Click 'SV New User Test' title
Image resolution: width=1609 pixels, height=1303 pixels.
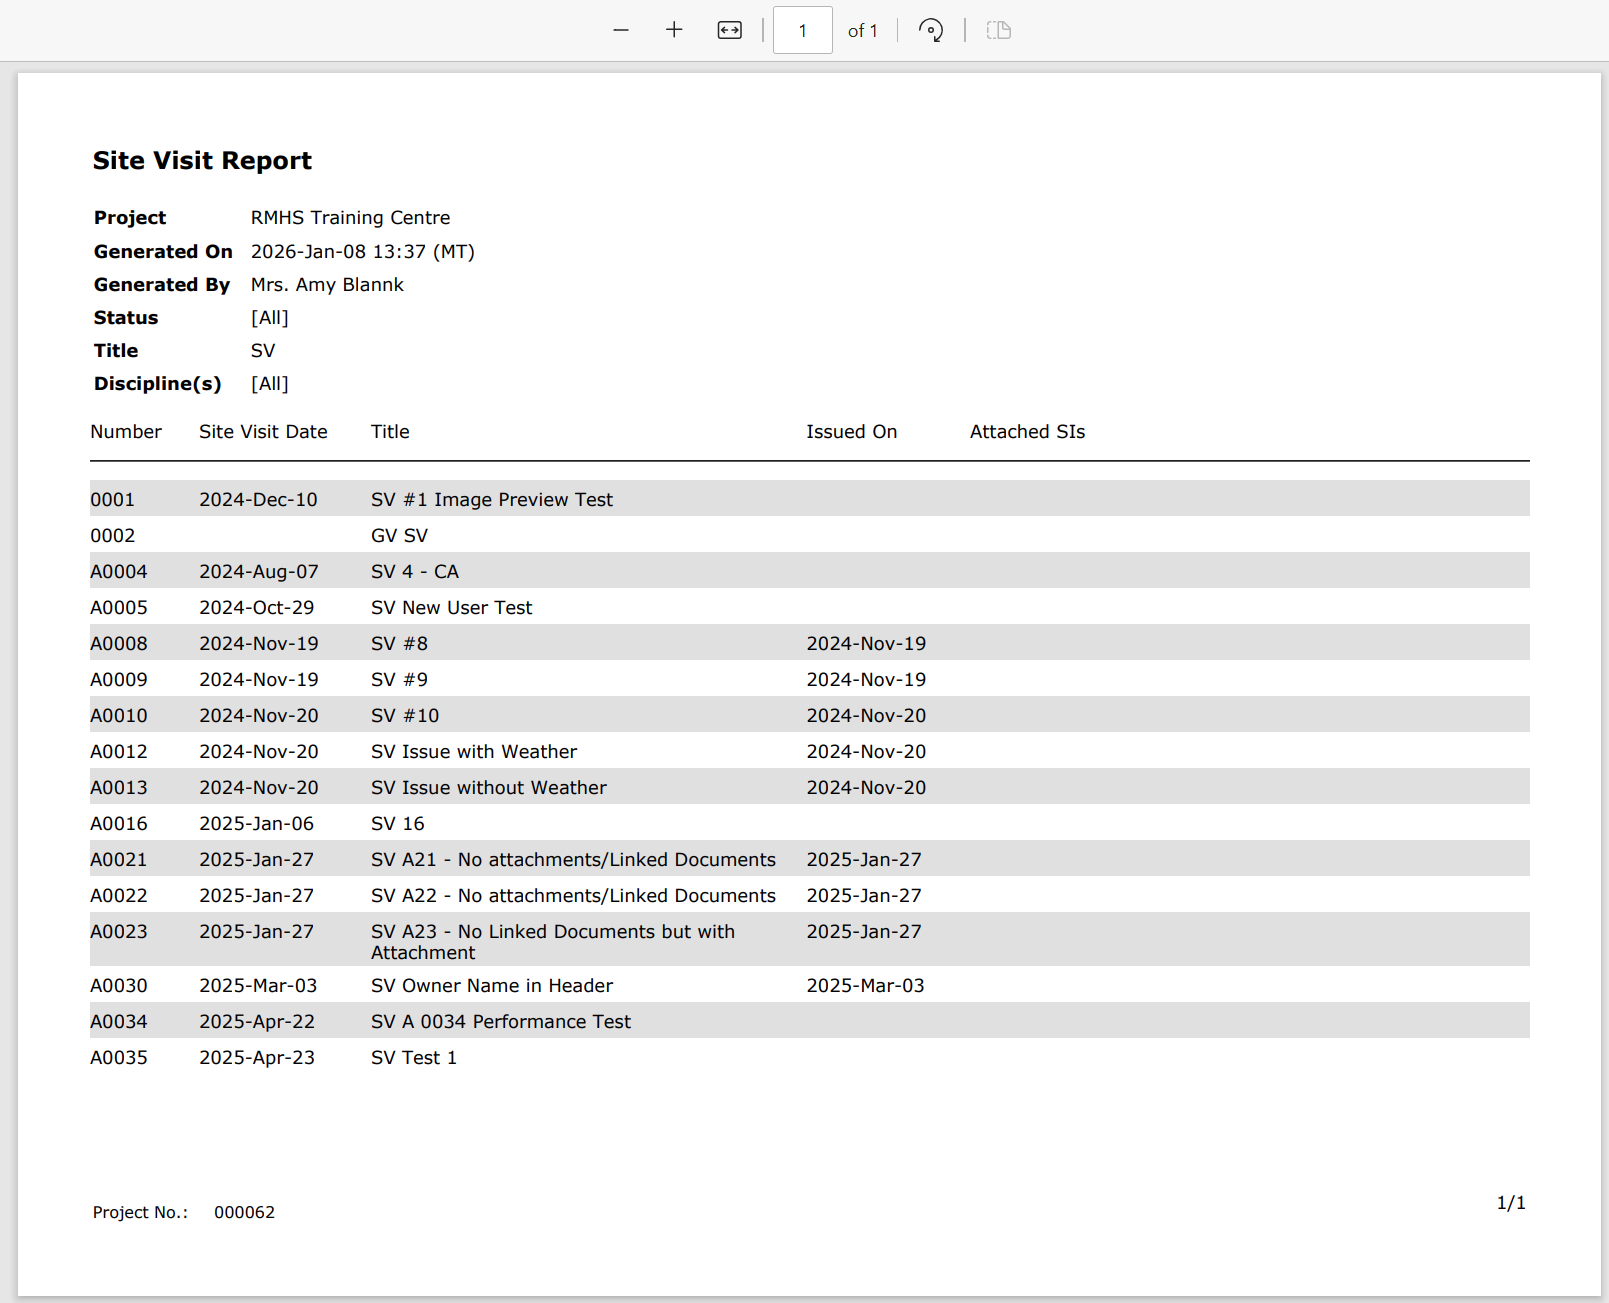[451, 608]
